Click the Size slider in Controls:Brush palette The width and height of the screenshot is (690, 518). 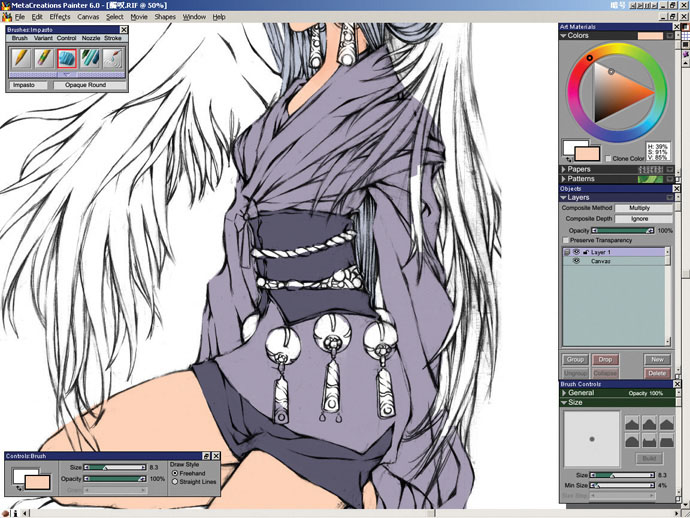pos(115,467)
